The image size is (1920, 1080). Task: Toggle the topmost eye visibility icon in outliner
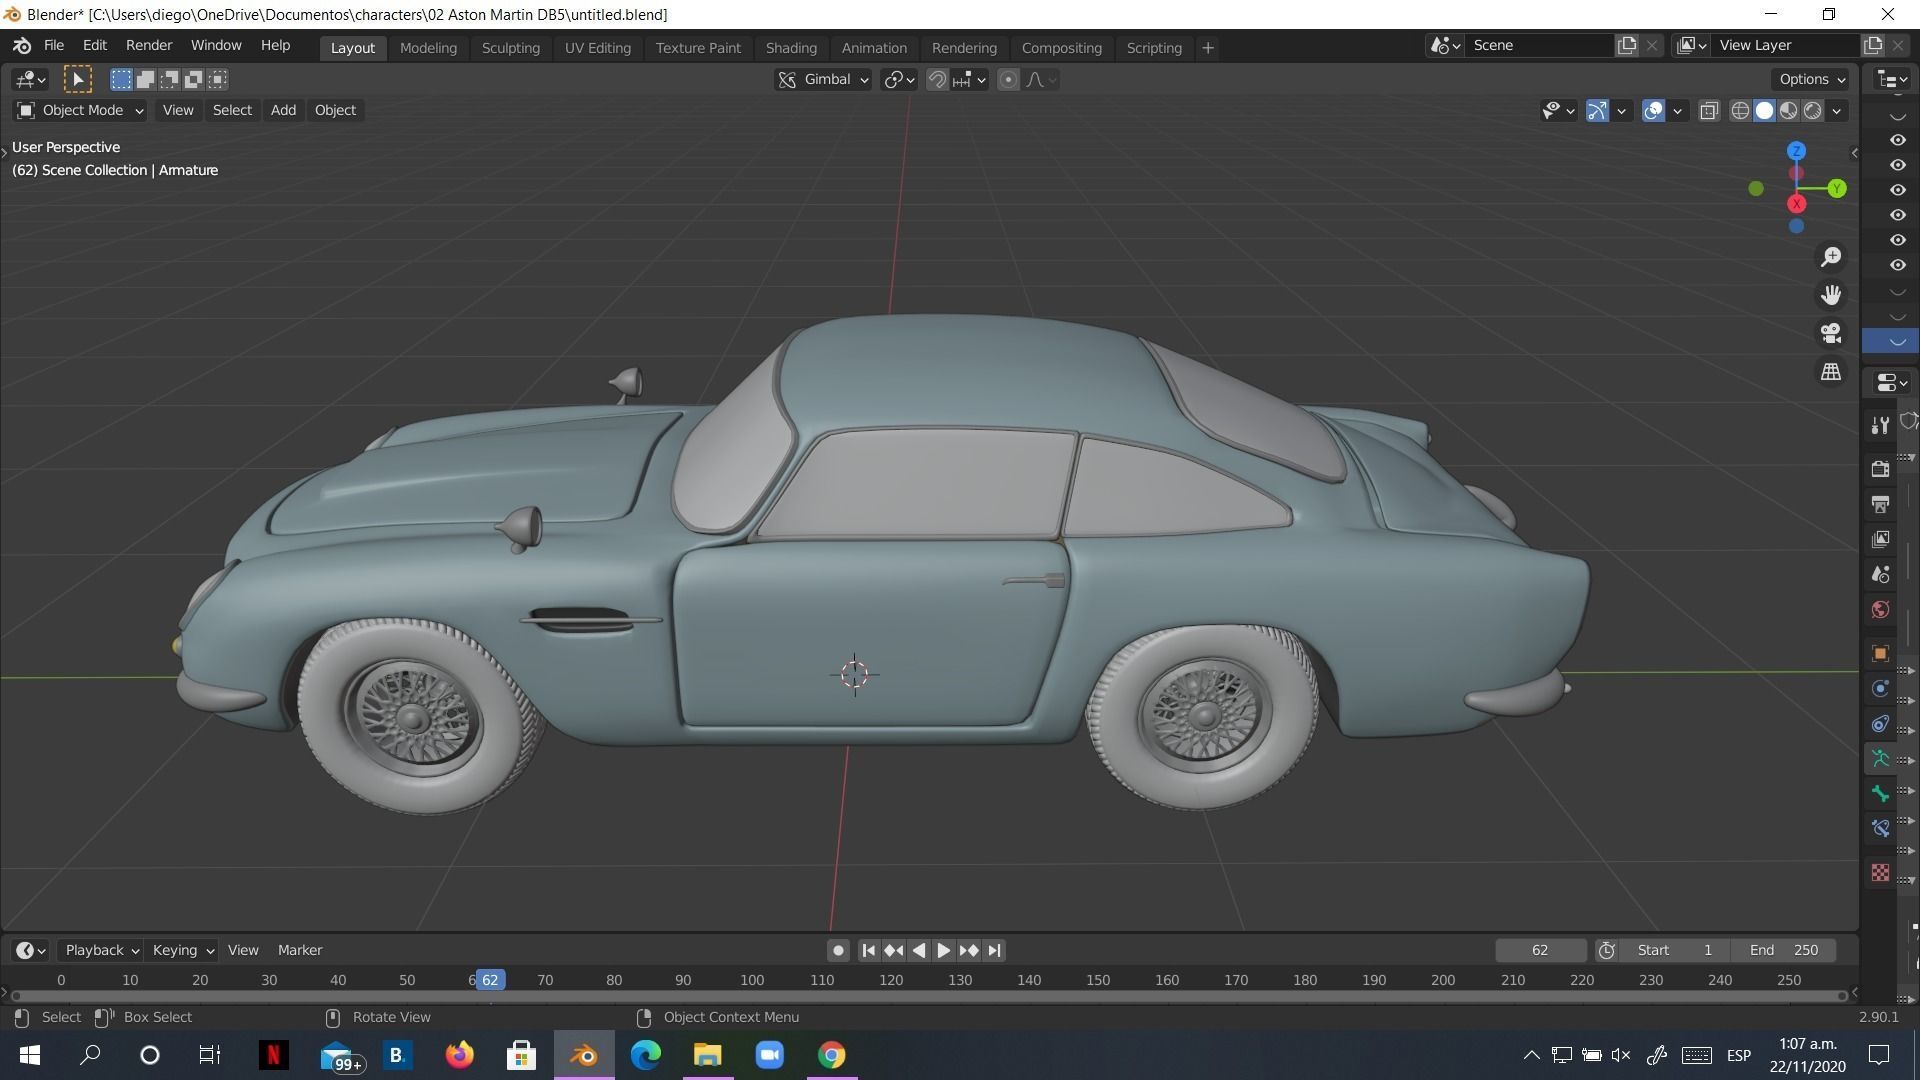1897,140
